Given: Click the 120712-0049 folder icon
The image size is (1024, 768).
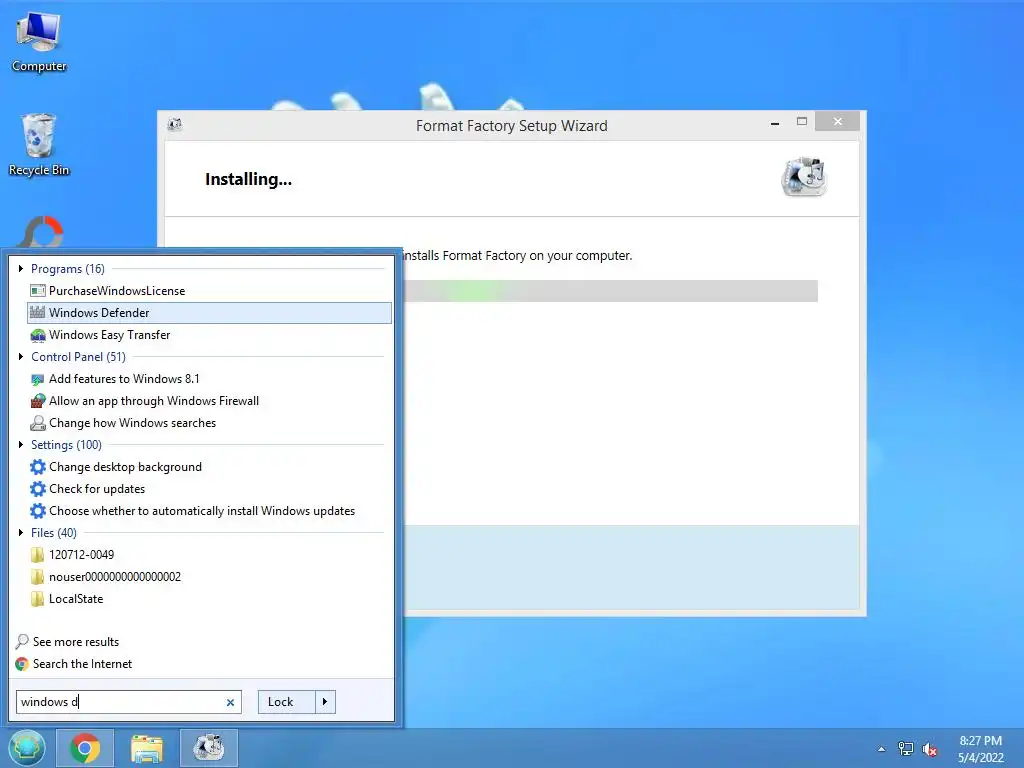Looking at the screenshot, I should [x=38, y=555].
